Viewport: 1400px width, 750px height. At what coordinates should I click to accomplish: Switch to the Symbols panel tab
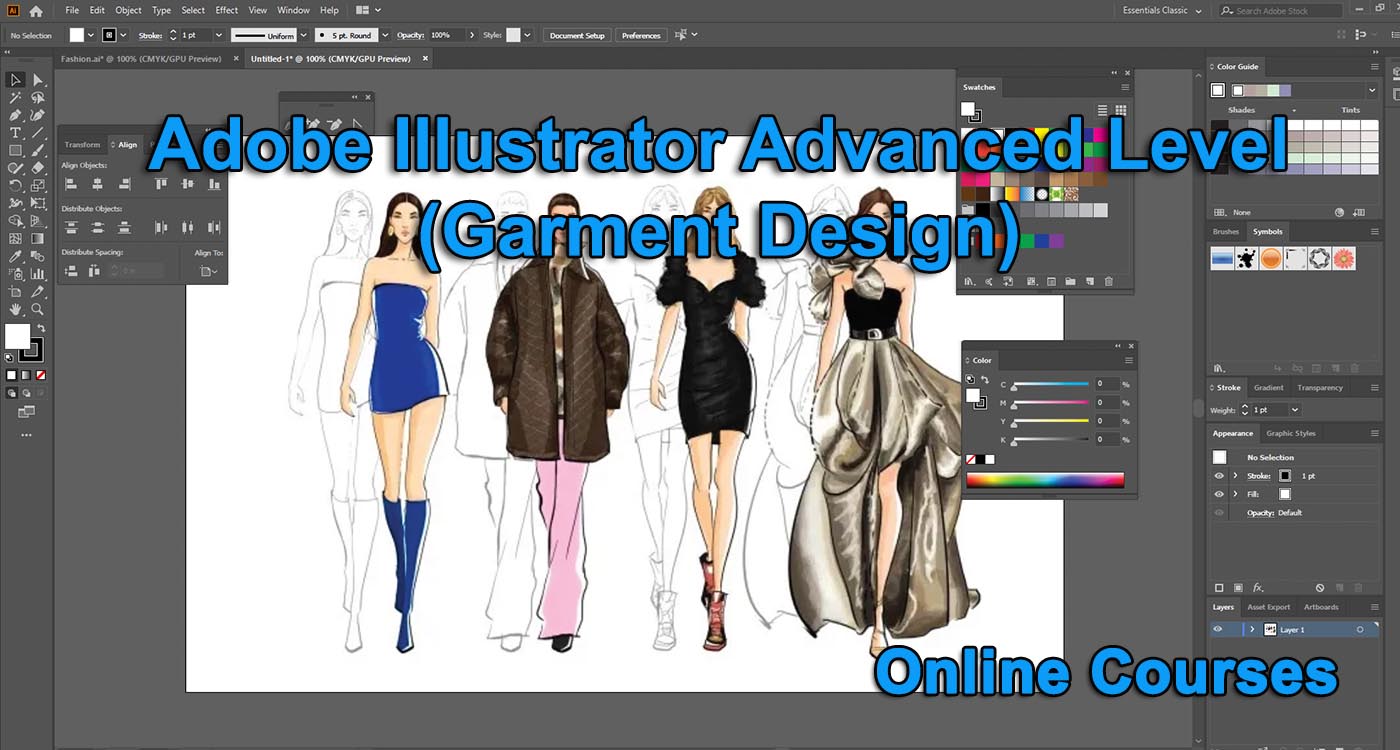click(1267, 231)
